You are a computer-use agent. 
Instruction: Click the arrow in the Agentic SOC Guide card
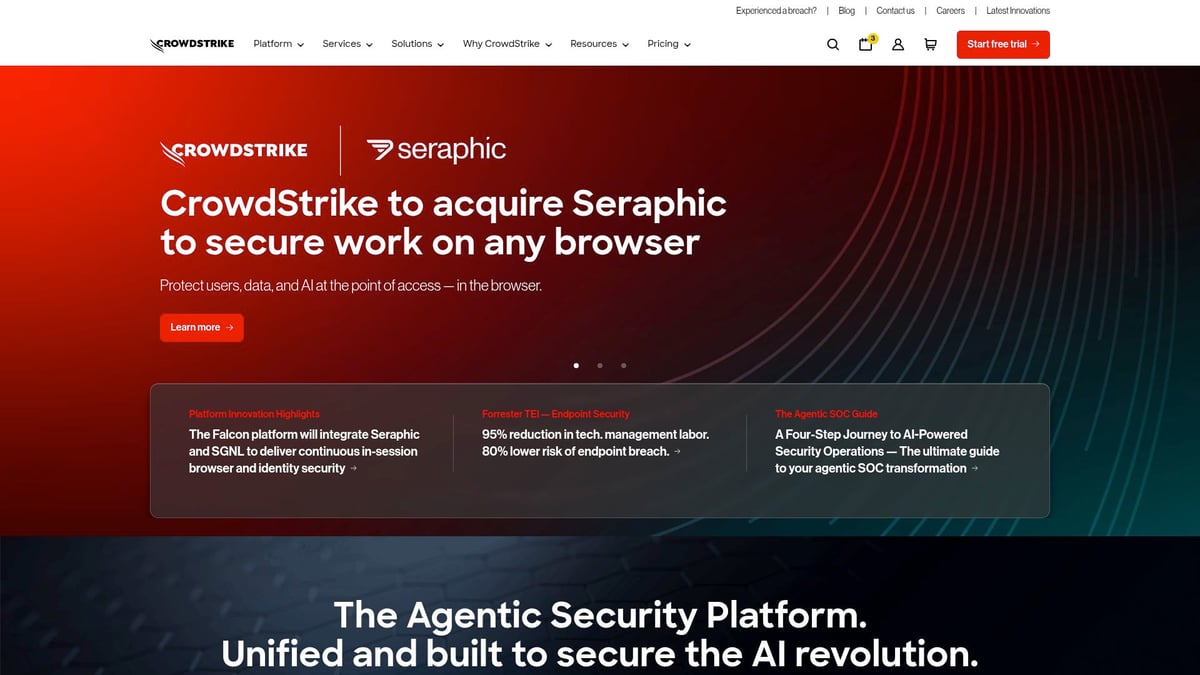(974, 468)
